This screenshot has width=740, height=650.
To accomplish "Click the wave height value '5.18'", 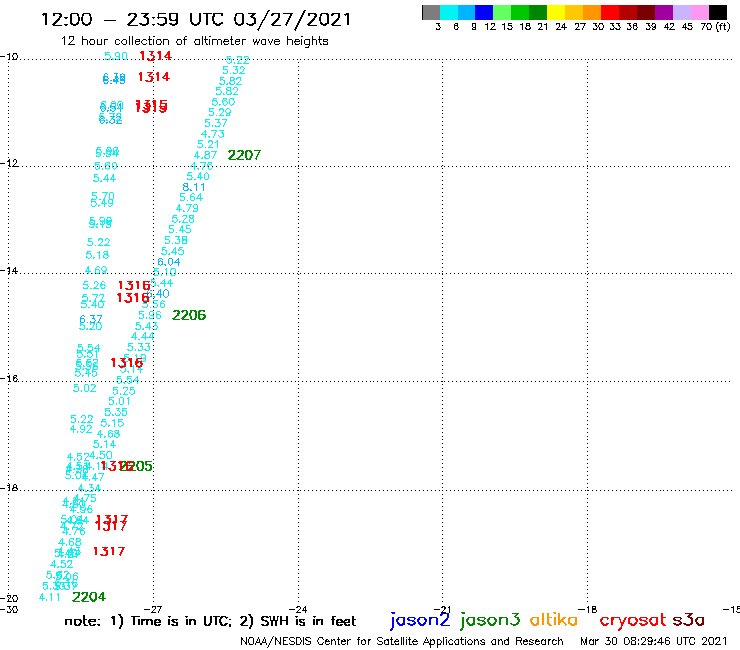I will pyautogui.click(x=97, y=255).
